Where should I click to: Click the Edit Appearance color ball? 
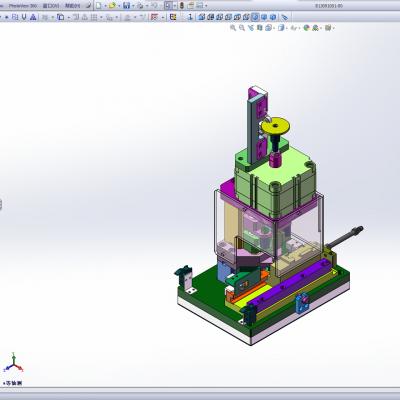pyautogui.click(x=306, y=28)
